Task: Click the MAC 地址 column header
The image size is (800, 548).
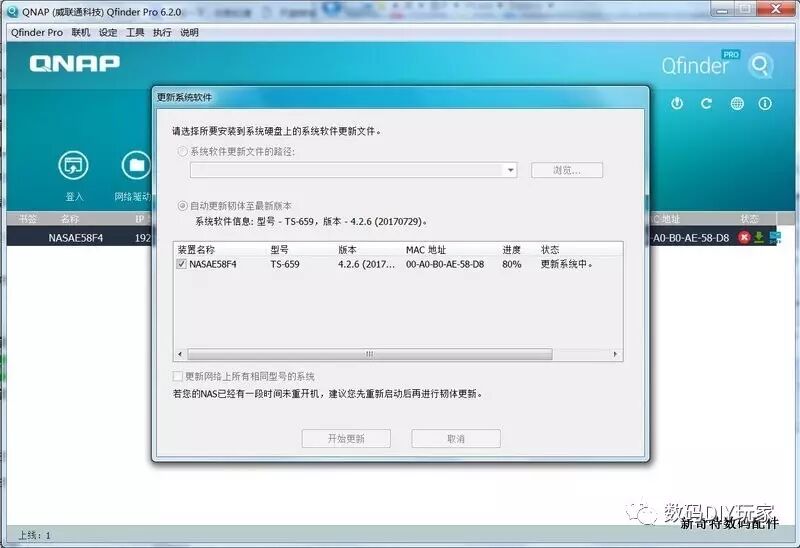Action: click(426, 250)
